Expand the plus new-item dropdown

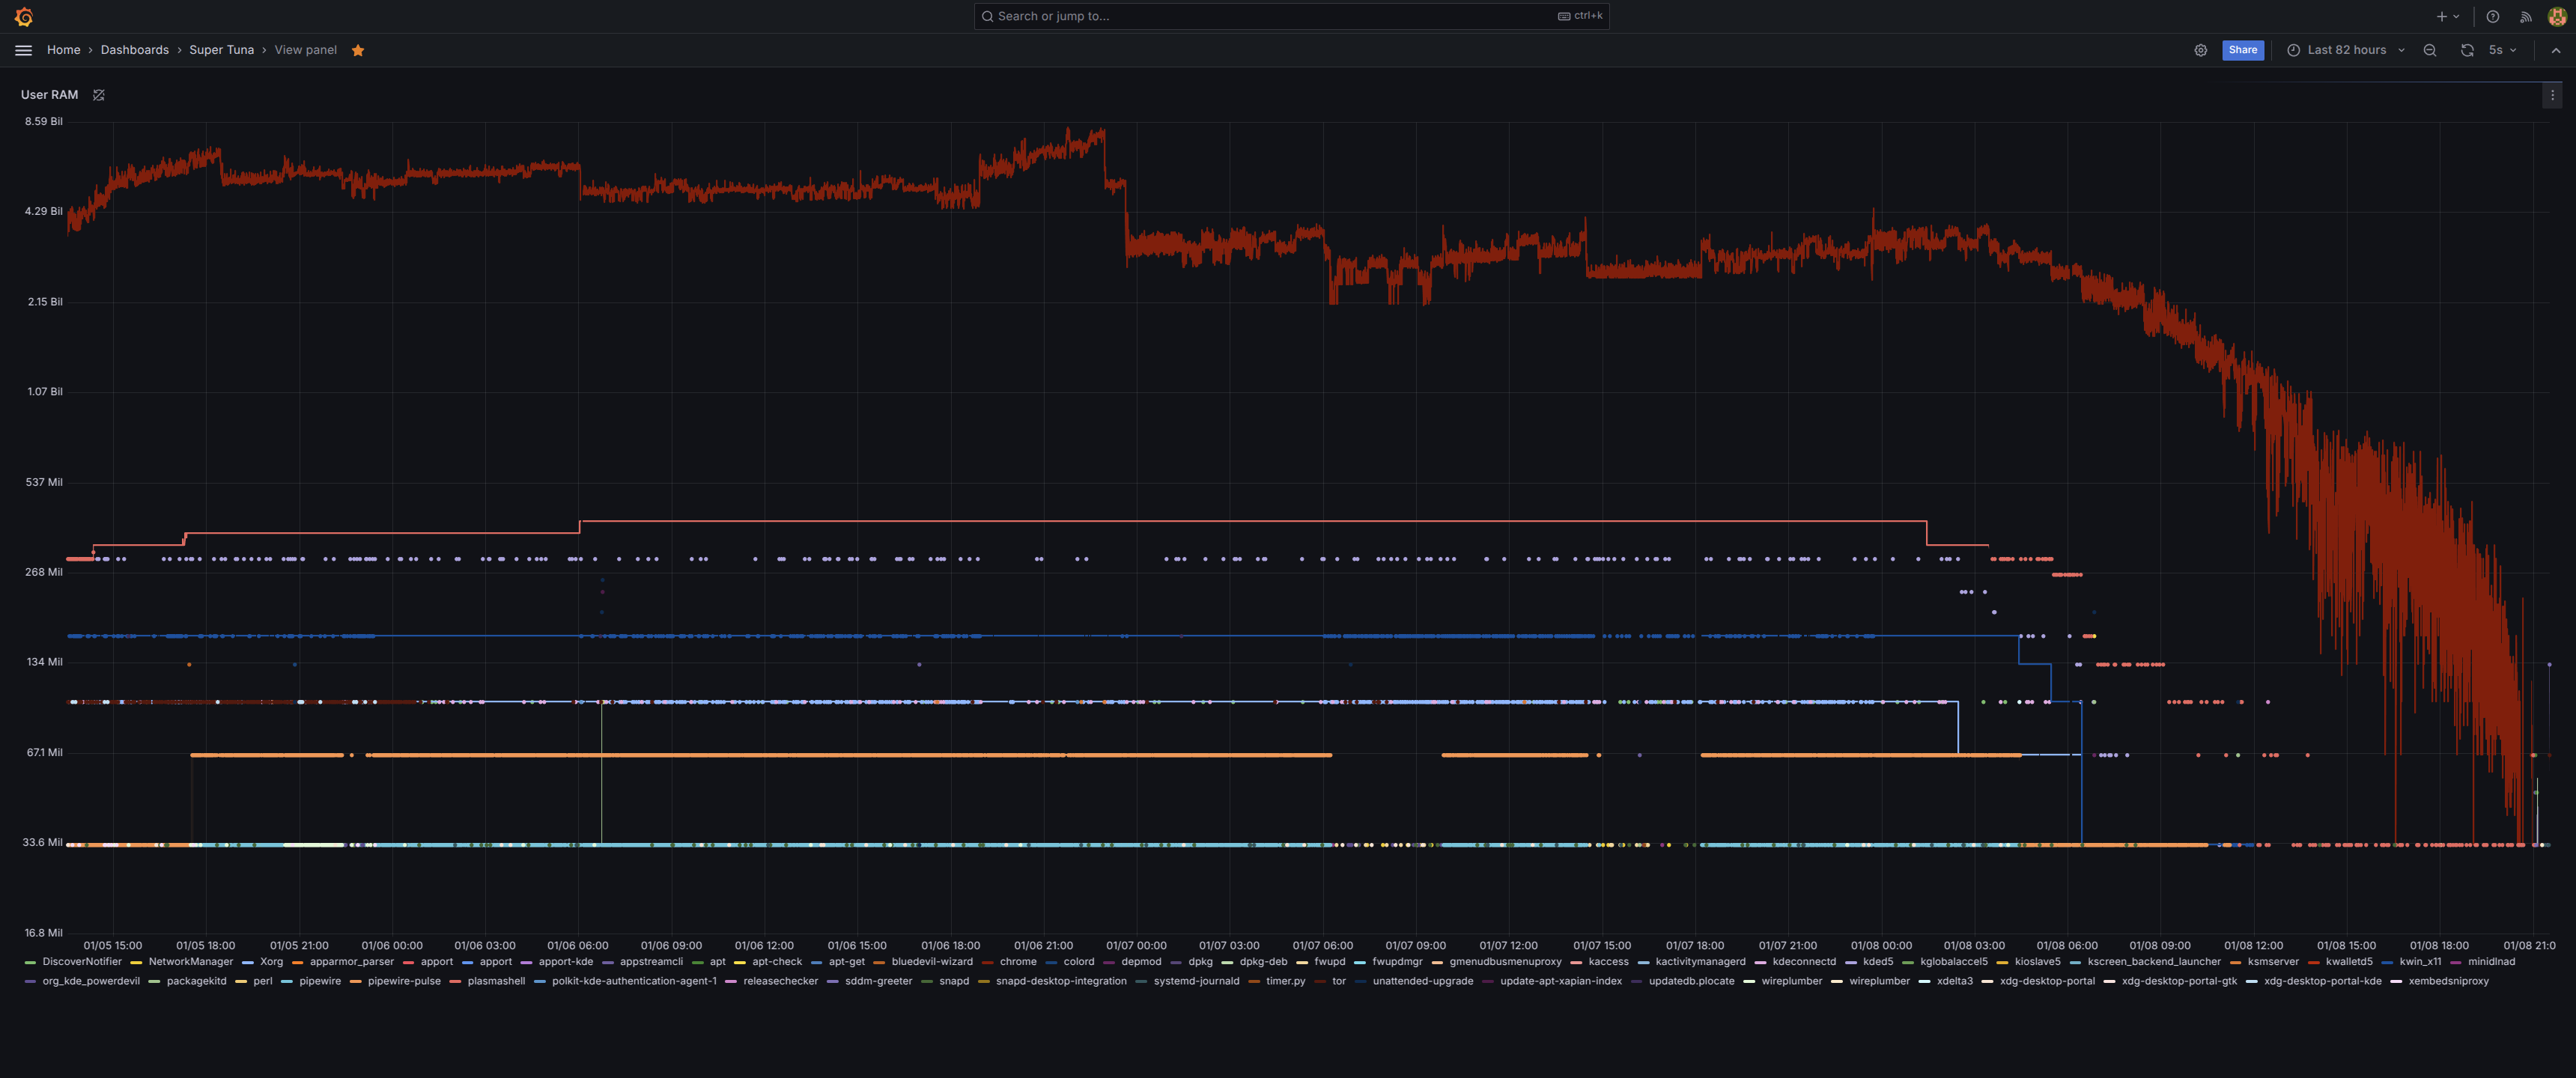pyautogui.click(x=2447, y=17)
